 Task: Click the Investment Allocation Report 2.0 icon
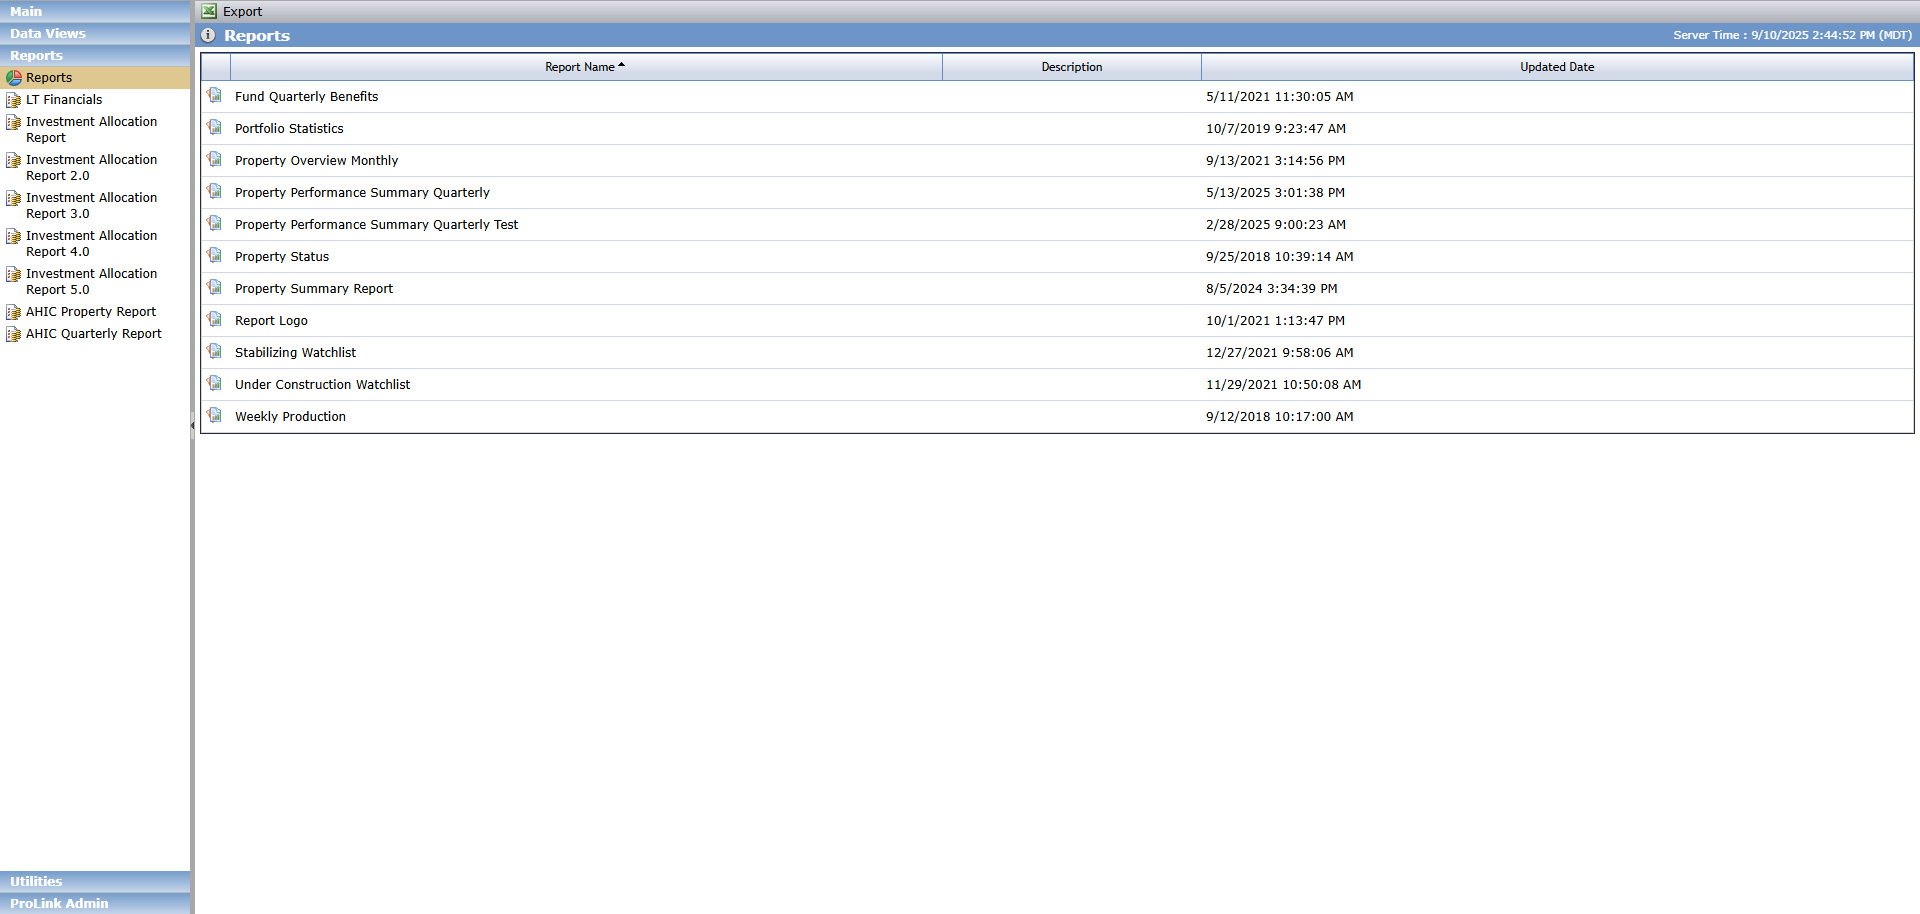point(14,160)
